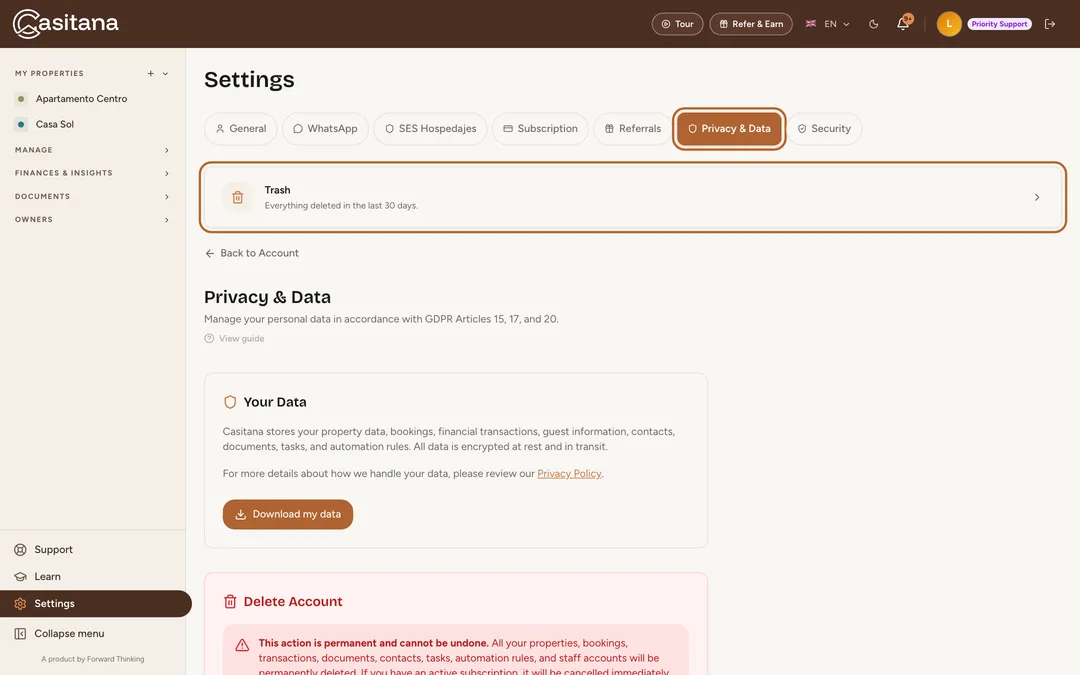The width and height of the screenshot is (1080, 675).
Task: Add a new property with plus icon
Action: (x=150, y=74)
